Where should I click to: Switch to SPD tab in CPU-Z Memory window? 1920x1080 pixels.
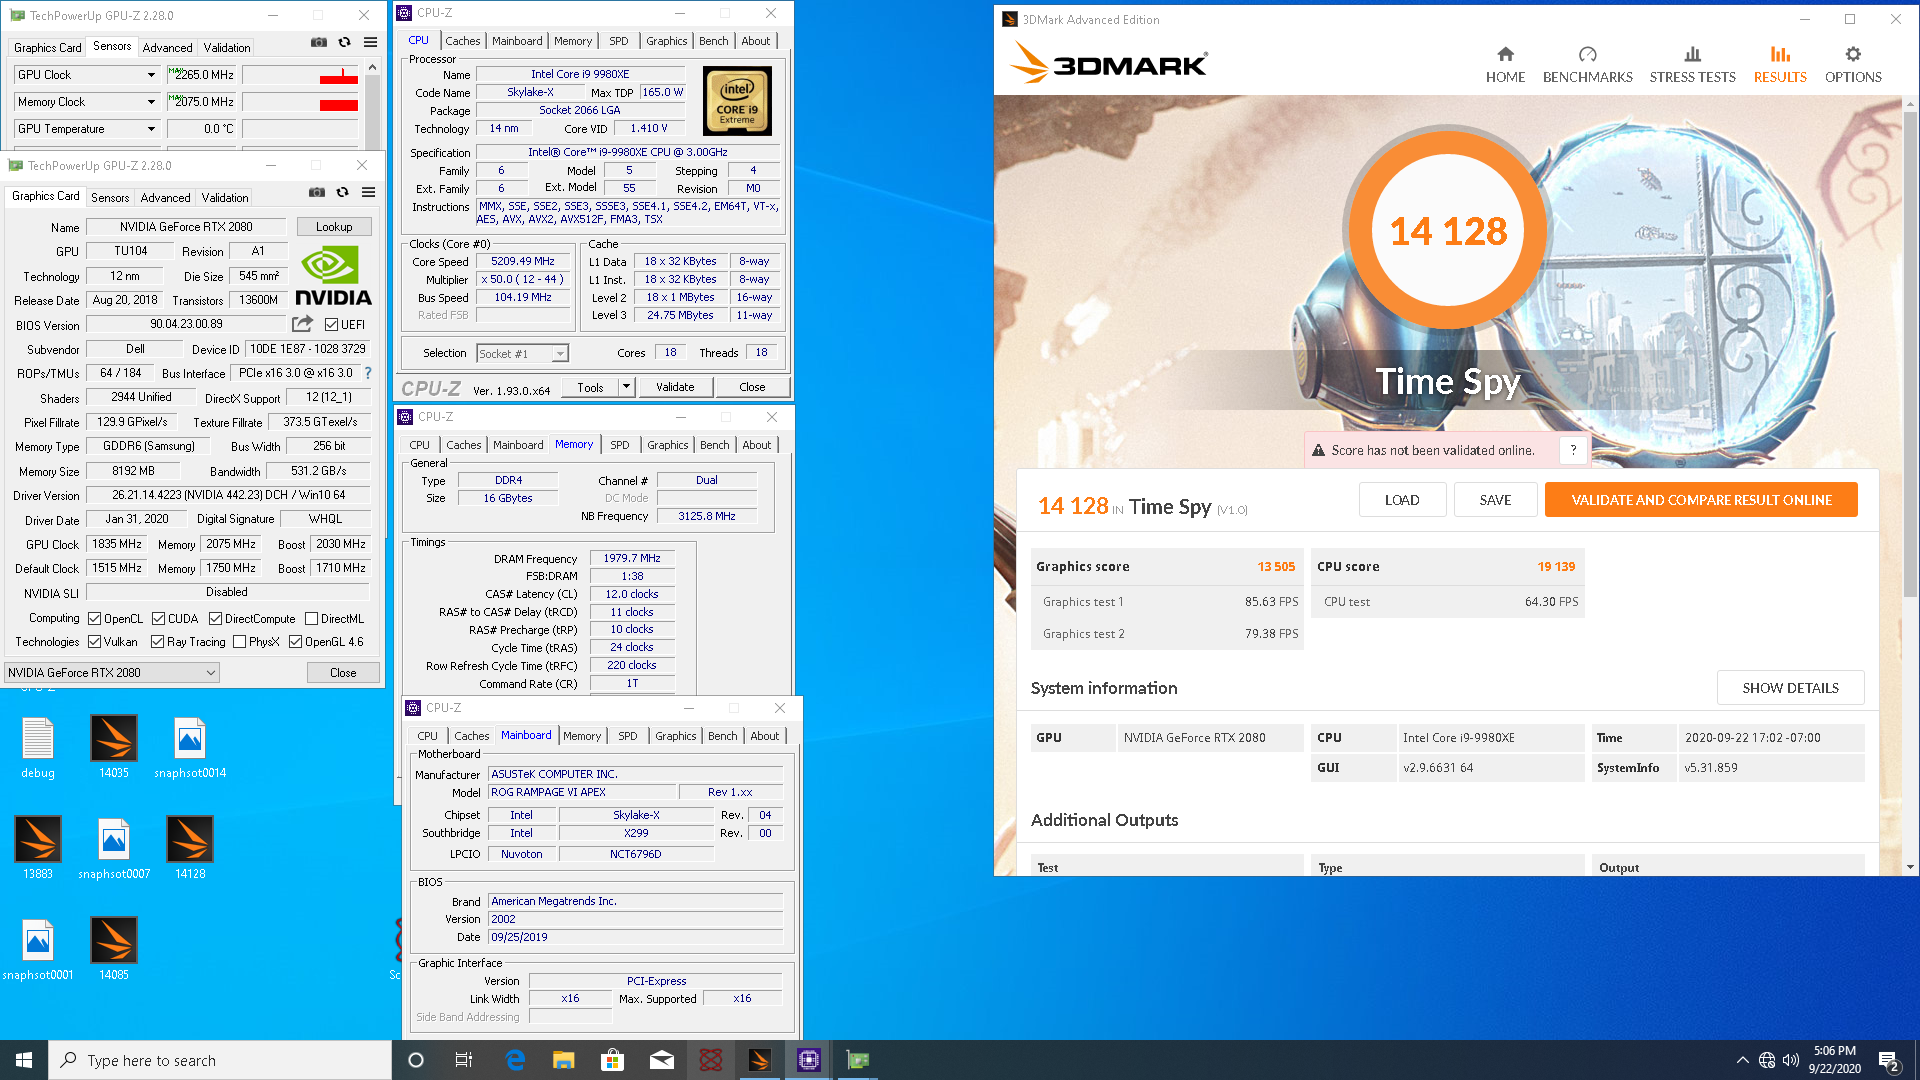coord(620,445)
